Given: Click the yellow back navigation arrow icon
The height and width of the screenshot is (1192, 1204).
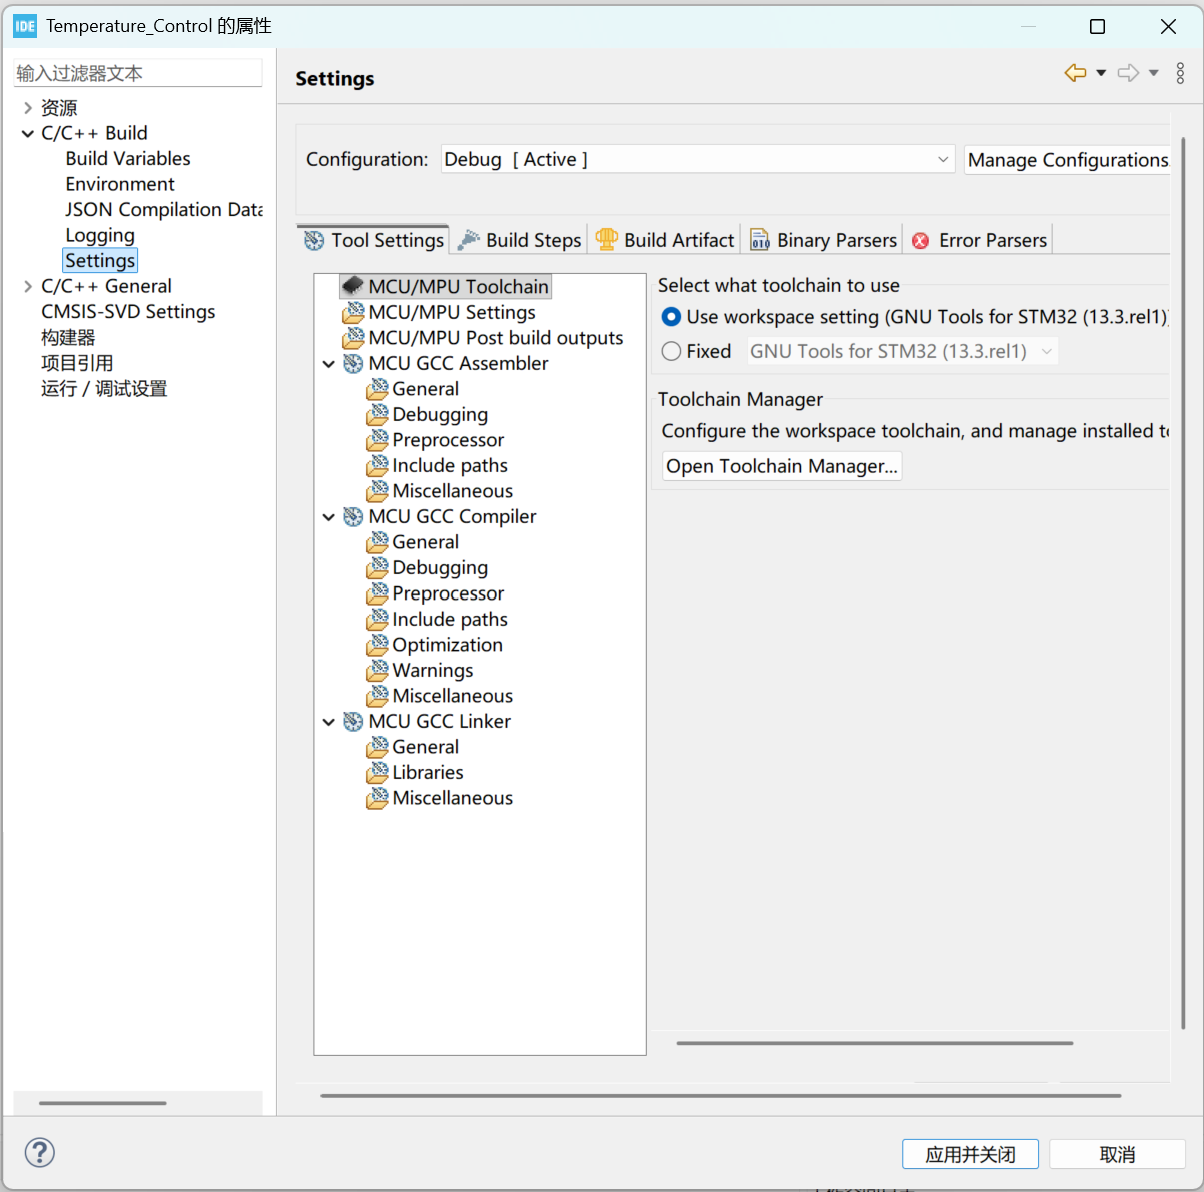Looking at the screenshot, I should point(1074,73).
